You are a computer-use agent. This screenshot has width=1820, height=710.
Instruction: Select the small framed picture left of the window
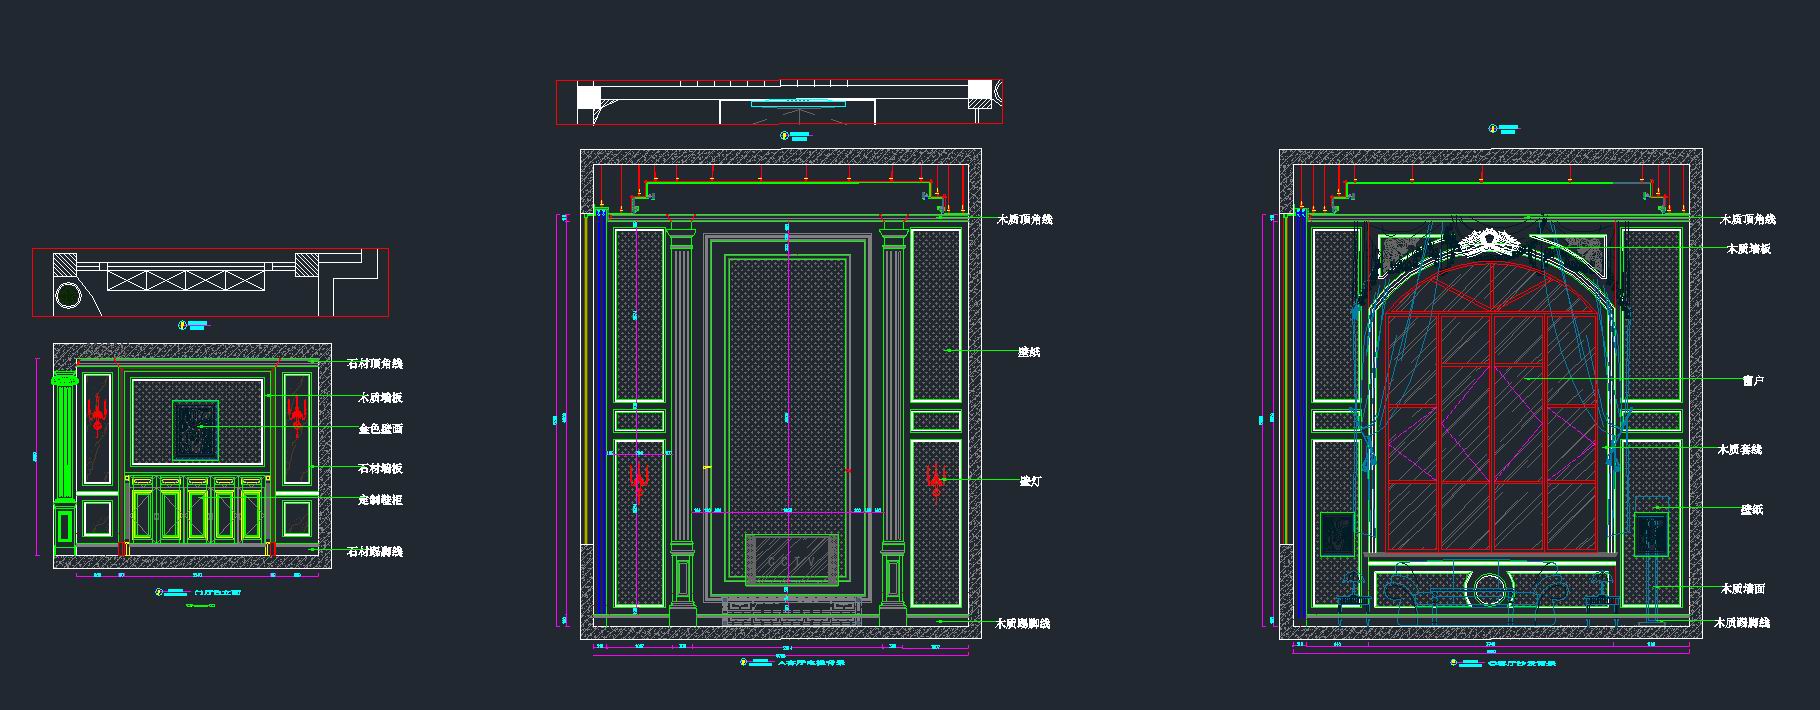tap(1337, 534)
